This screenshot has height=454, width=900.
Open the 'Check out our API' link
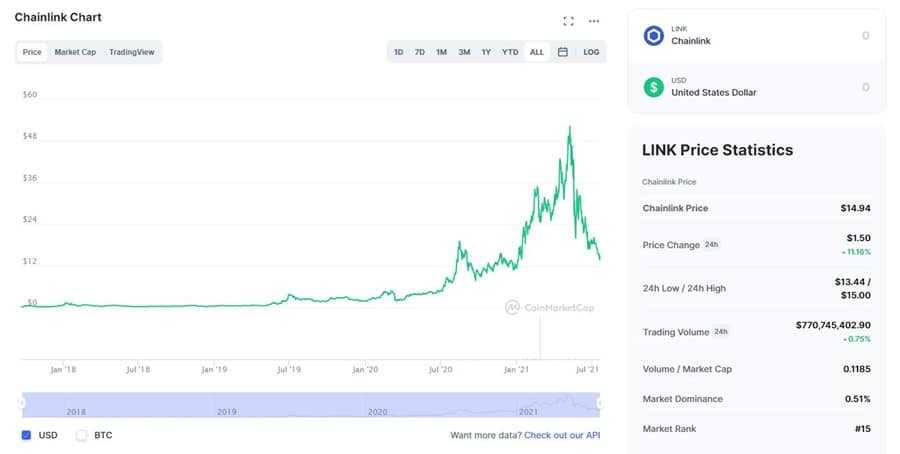[x=562, y=435]
